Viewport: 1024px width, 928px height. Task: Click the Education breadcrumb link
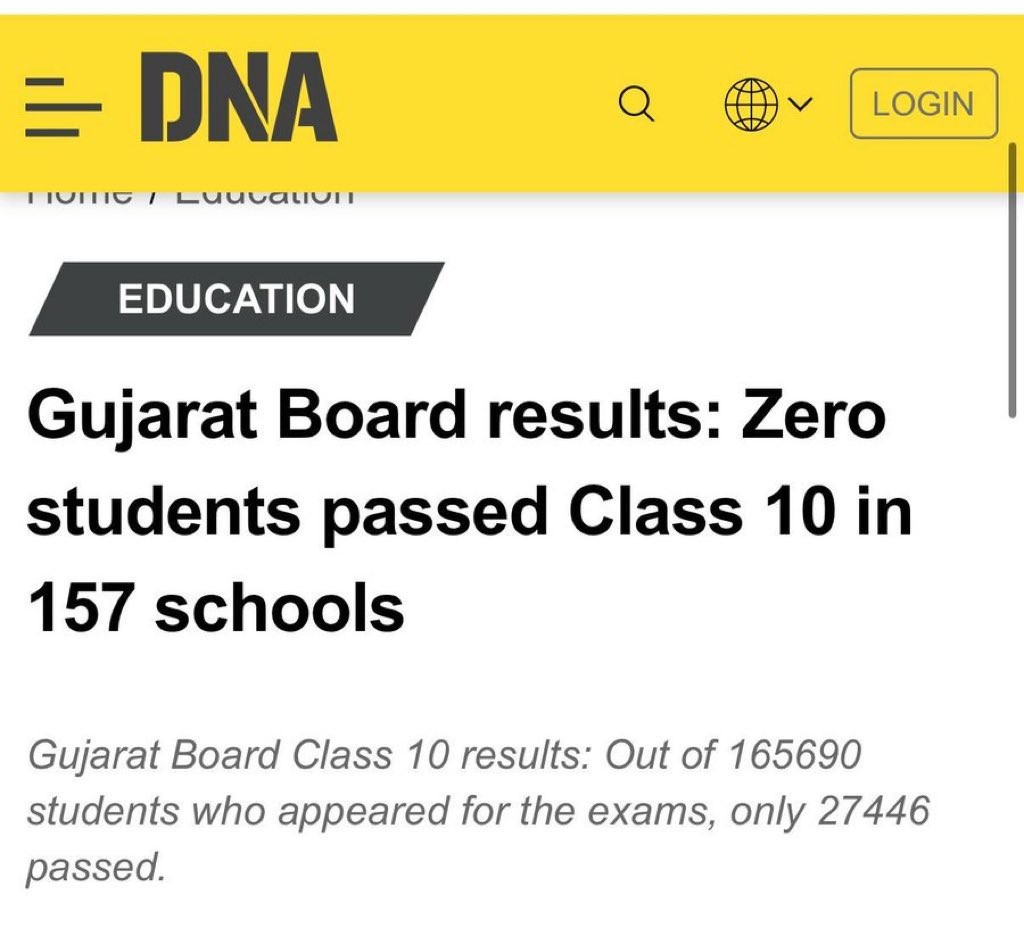point(266,195)
